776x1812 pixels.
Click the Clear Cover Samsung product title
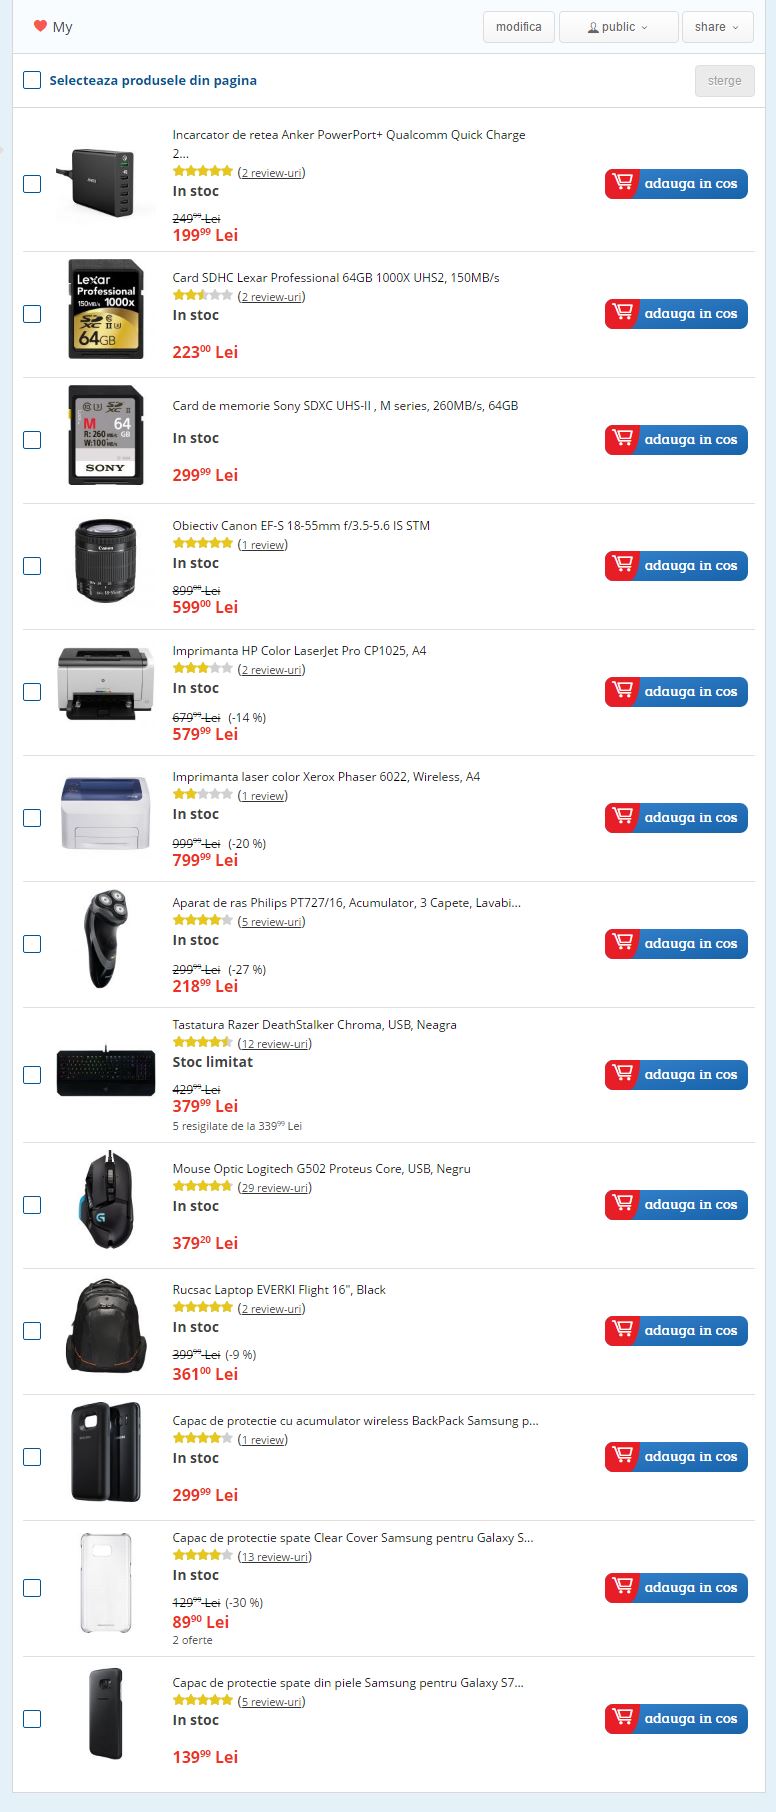pyautogui.click(x=352, y=1538)
